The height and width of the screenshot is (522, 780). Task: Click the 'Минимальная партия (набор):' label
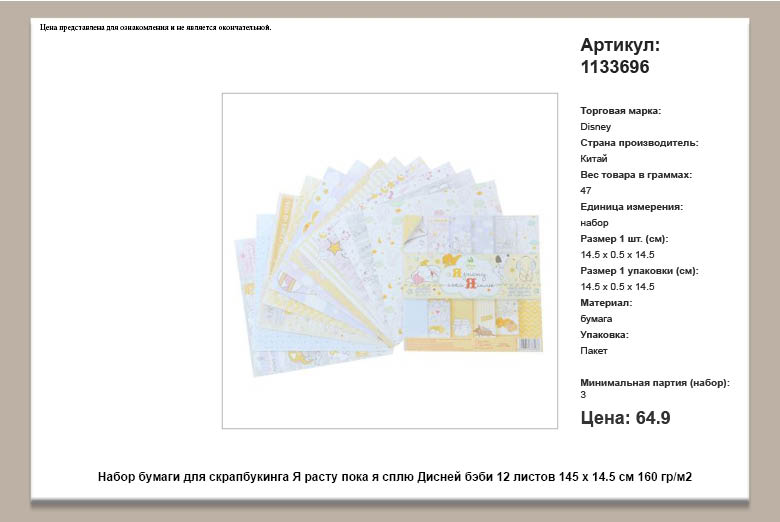pos(655,383)
